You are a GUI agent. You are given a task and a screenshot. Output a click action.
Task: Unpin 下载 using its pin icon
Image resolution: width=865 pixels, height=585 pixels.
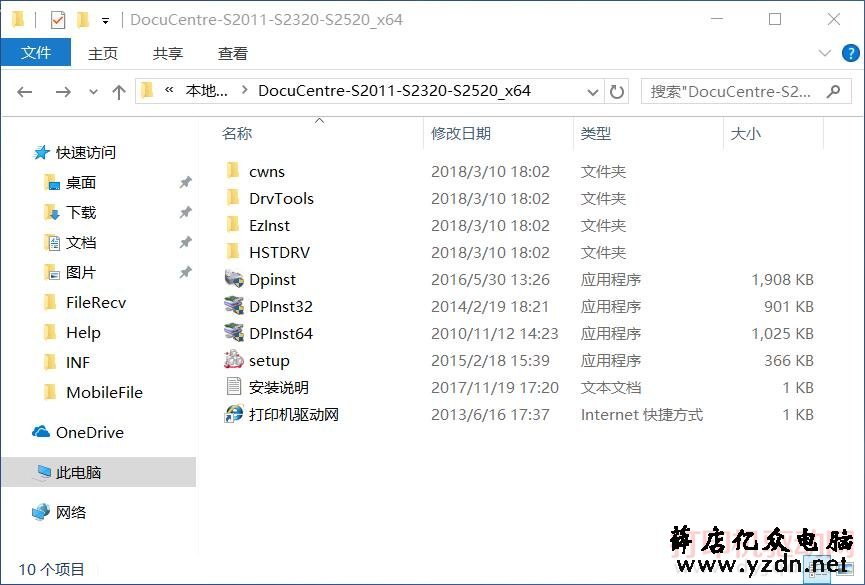[186, 212]
